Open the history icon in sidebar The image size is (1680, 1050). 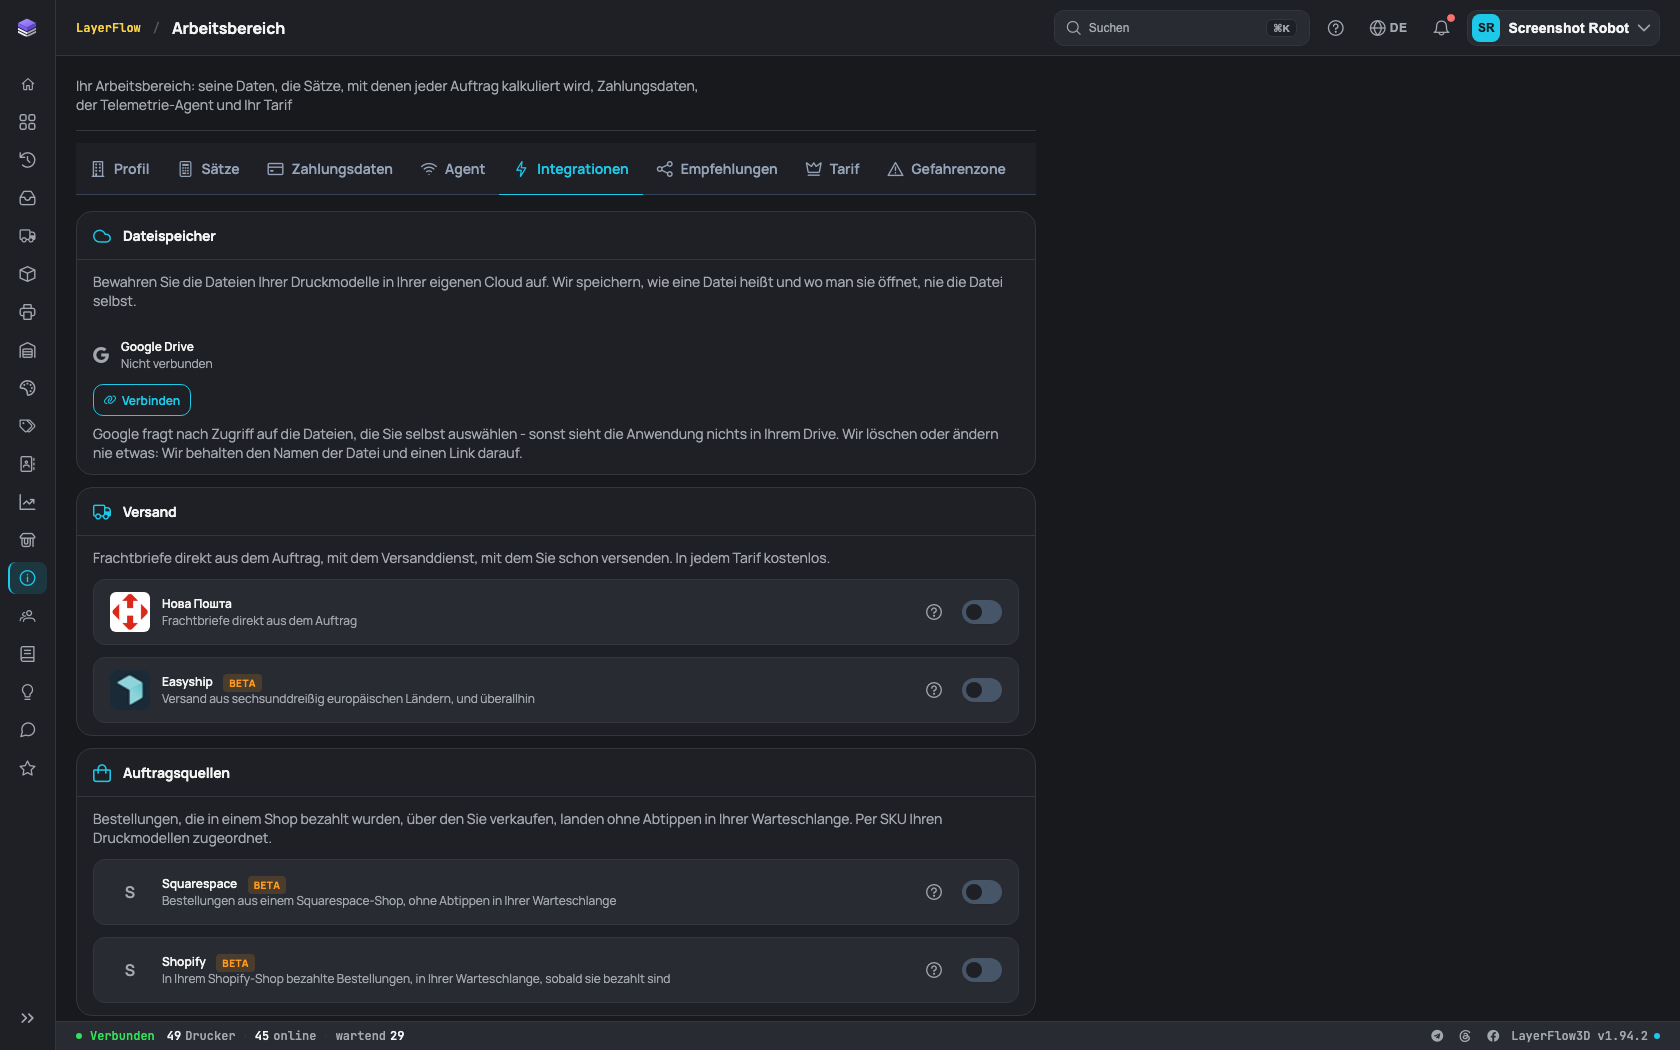27,160
